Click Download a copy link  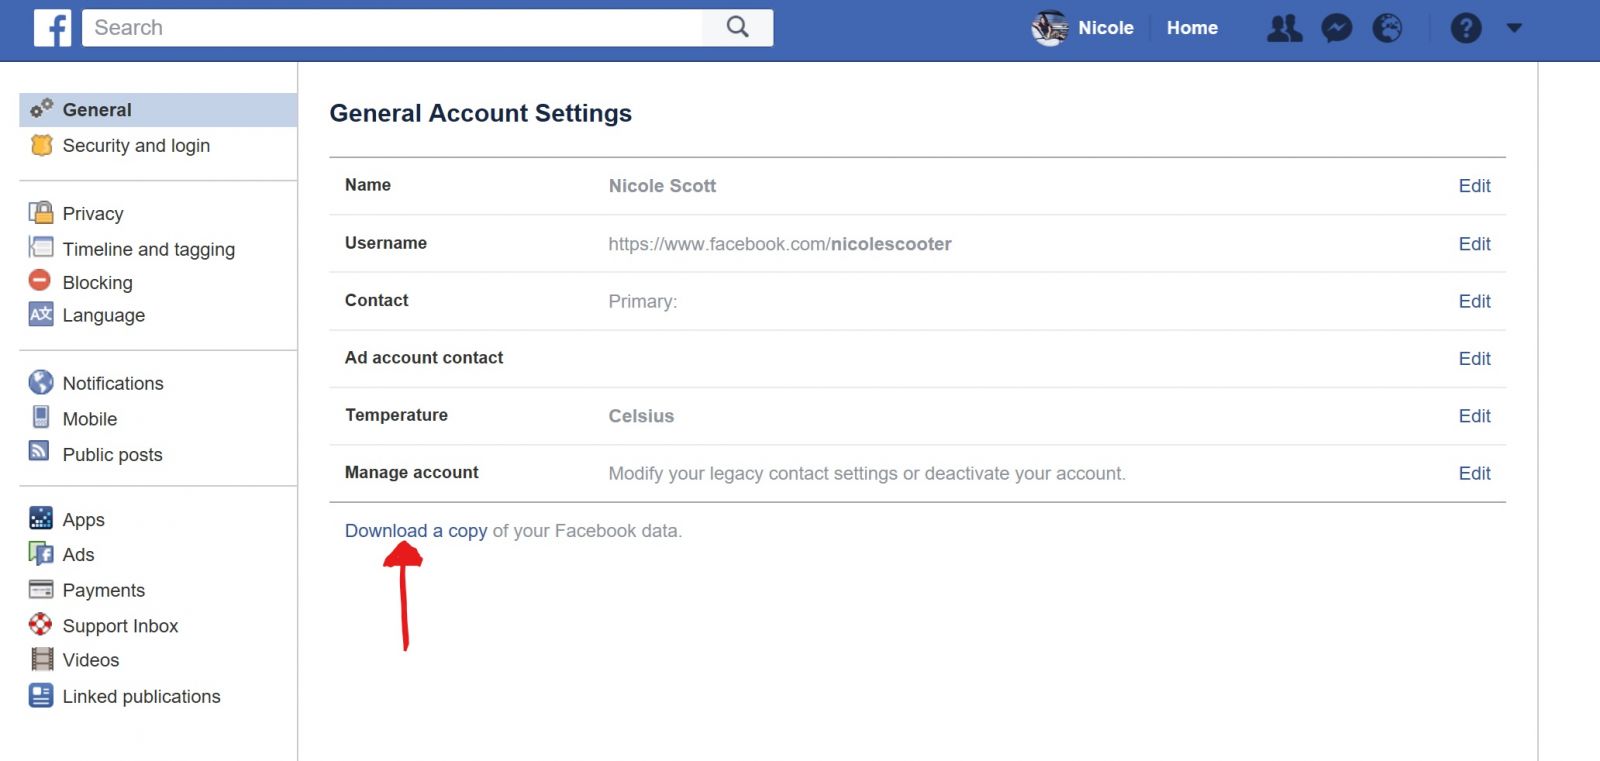pos(416,531)
